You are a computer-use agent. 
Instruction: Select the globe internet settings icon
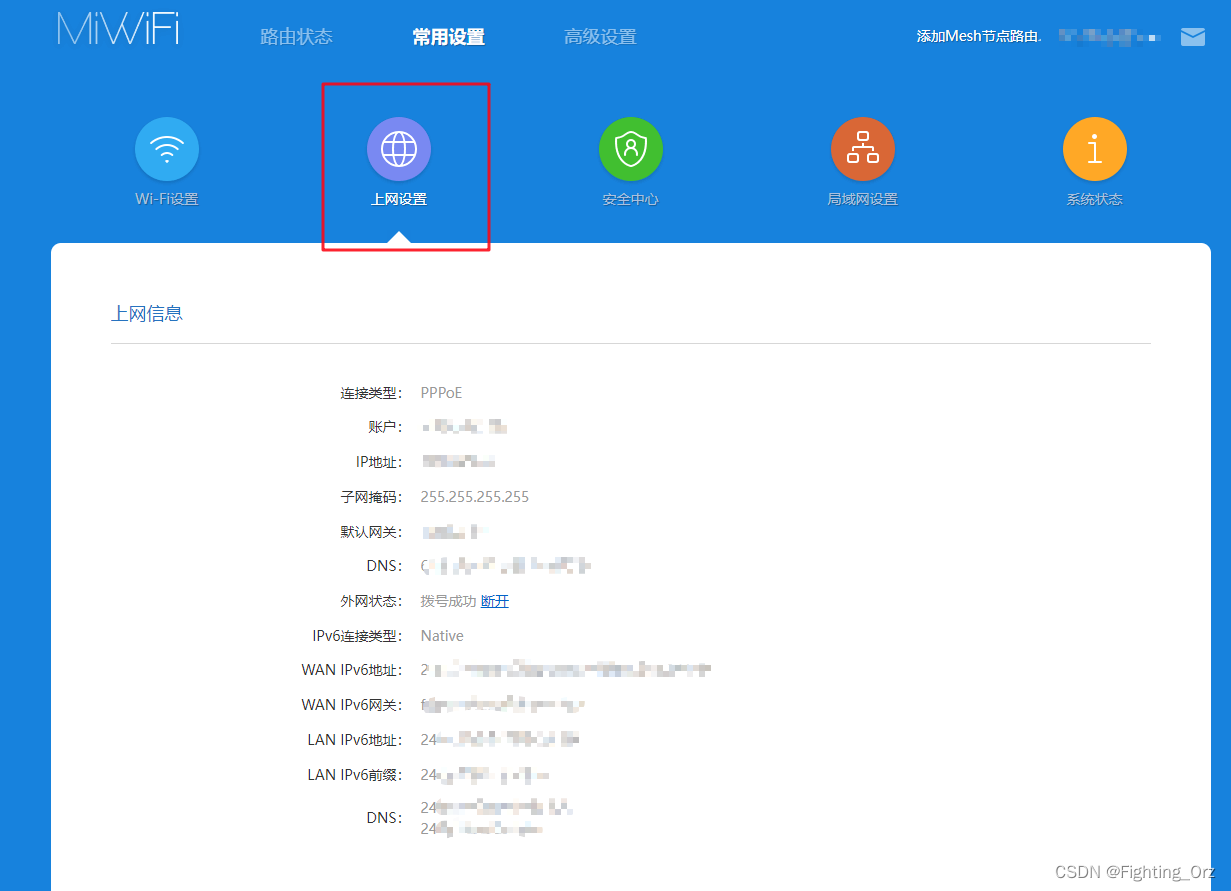tap(399, 149)
